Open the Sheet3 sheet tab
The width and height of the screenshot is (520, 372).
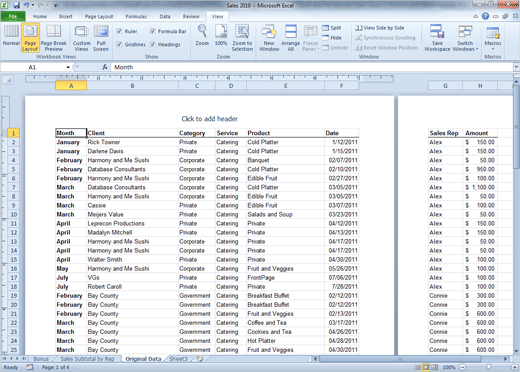(x=178, y=359)
